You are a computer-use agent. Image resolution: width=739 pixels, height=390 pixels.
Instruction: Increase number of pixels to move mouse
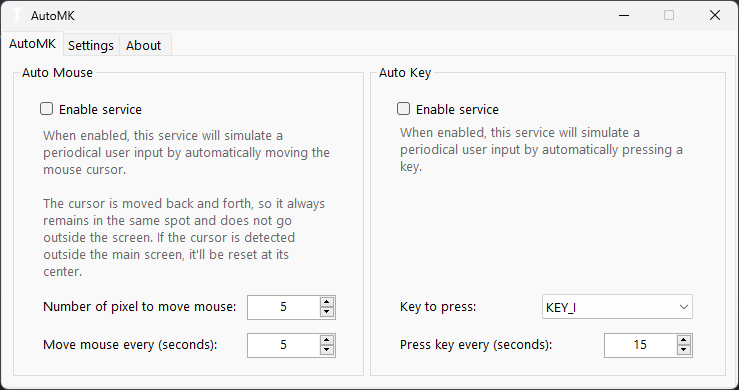coord(327,302)
